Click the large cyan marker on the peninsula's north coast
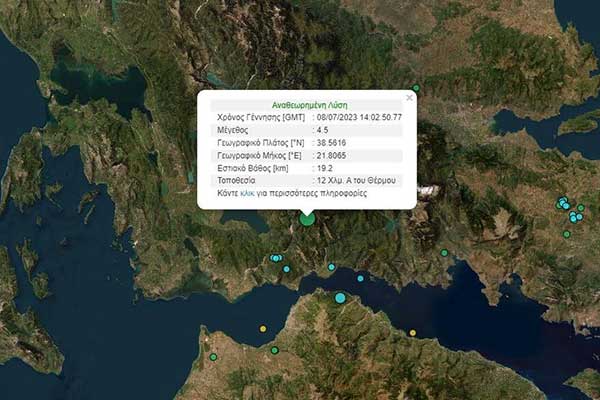The width and height of the screenshot is (600, 400). [340, 298]
